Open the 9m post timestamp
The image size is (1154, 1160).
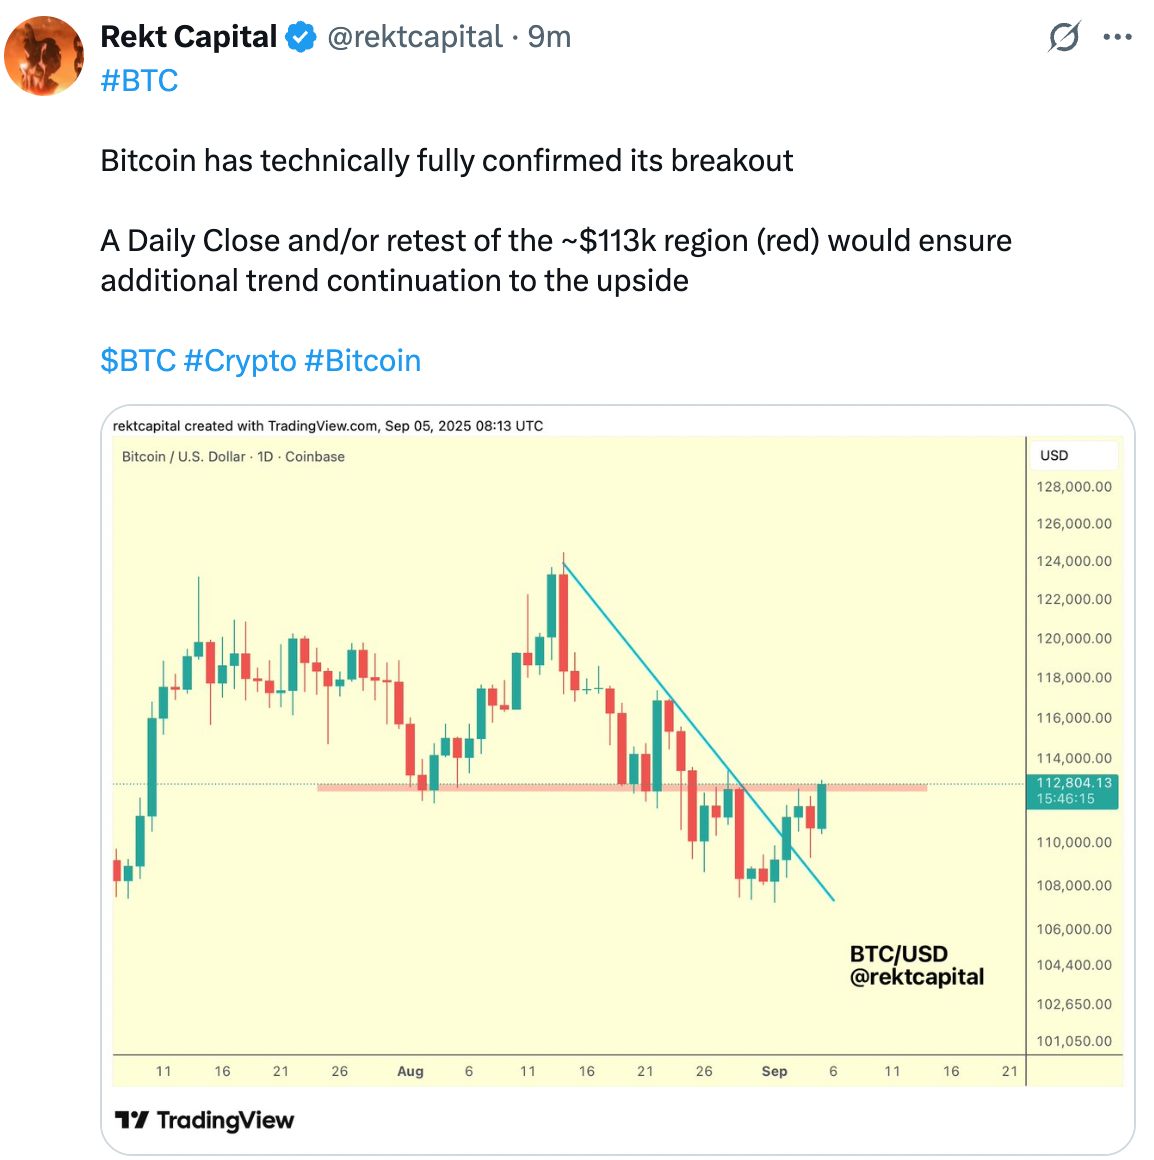pyautogui.click(x=549, y=37)
